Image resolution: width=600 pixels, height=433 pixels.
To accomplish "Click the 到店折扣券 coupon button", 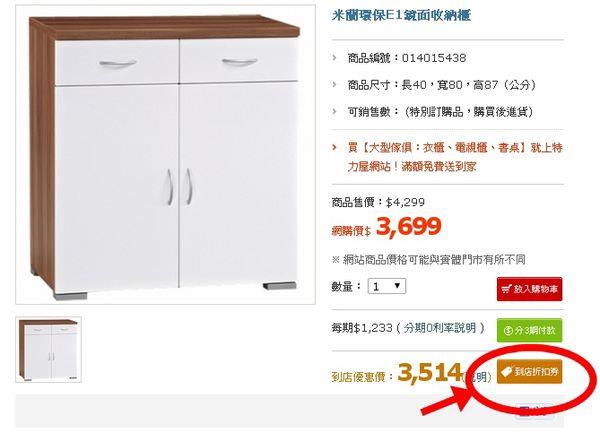I will [x=530, y=371].
